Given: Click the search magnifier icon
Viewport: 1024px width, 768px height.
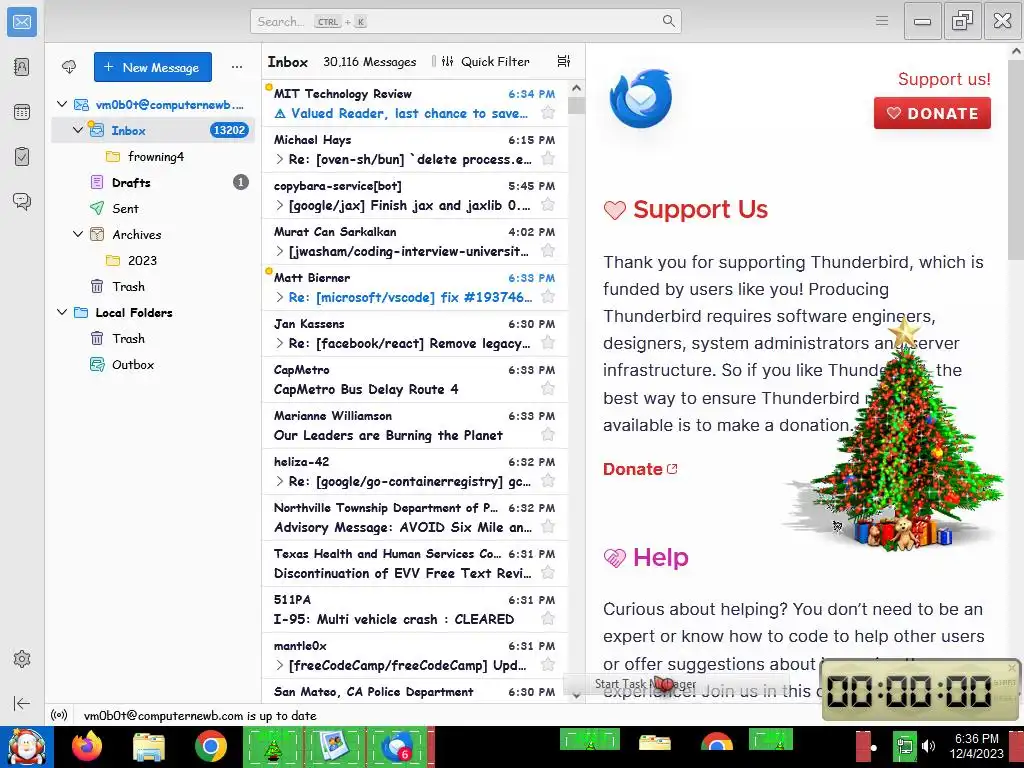Looking at the screenshot, I should (668, 21).
